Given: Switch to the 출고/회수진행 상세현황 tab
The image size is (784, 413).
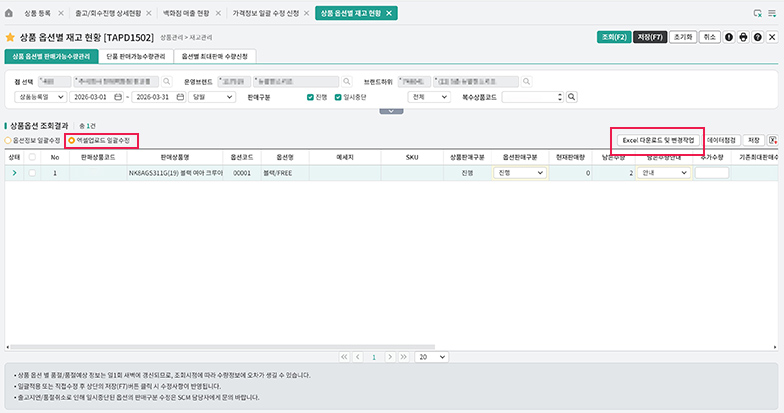Looking at the screenshot, I should pos(108,14).
